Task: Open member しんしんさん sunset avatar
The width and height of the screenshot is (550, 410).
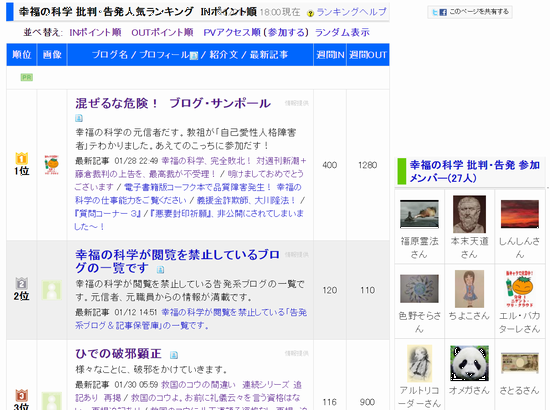Action: tap(519, 214)
